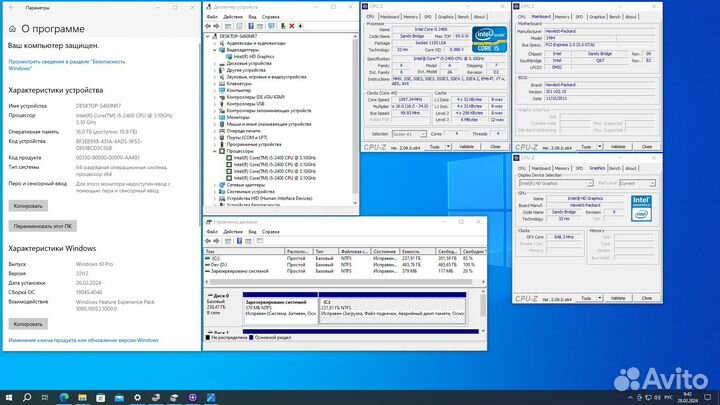This screenshot has height=405, width=720.
Task: Go back using the Settings window back arrow
Action: pos(11,8)
